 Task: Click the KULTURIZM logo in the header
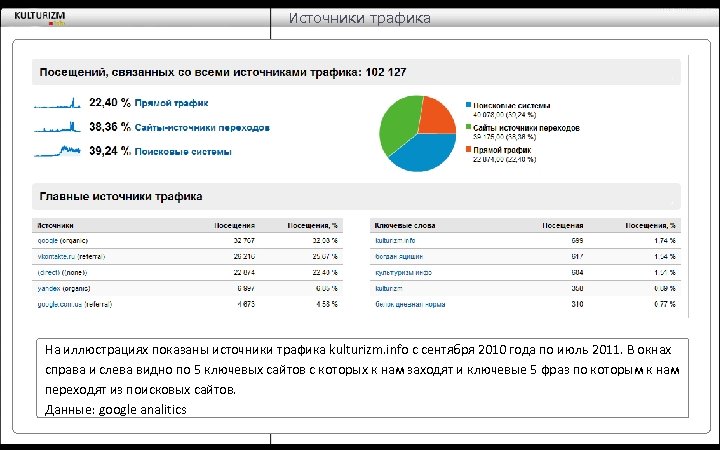40,18
